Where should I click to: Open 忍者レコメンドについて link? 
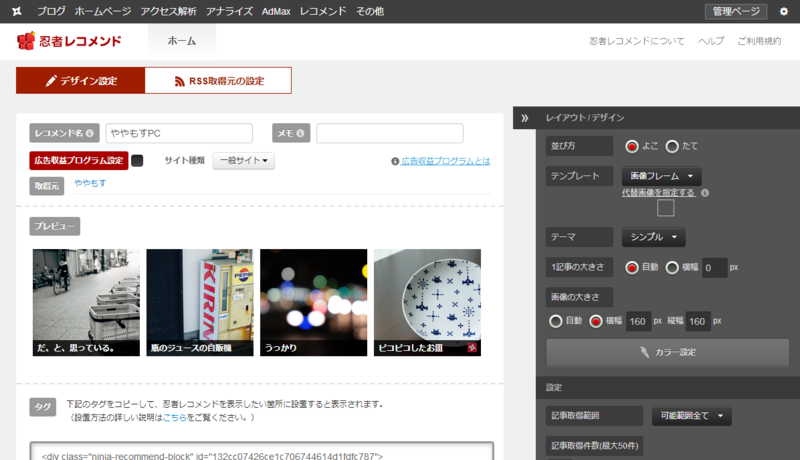[x=637, y=41]
